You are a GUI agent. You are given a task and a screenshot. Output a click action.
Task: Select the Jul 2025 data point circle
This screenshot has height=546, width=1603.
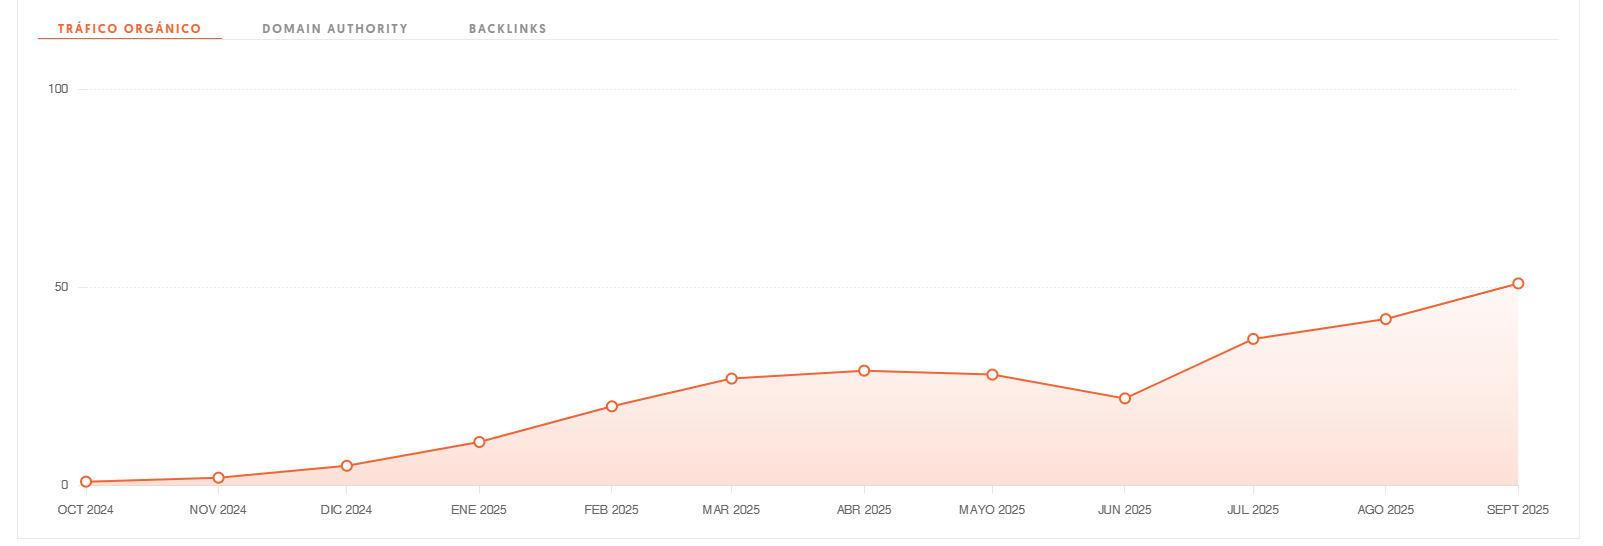(1253, 339)
